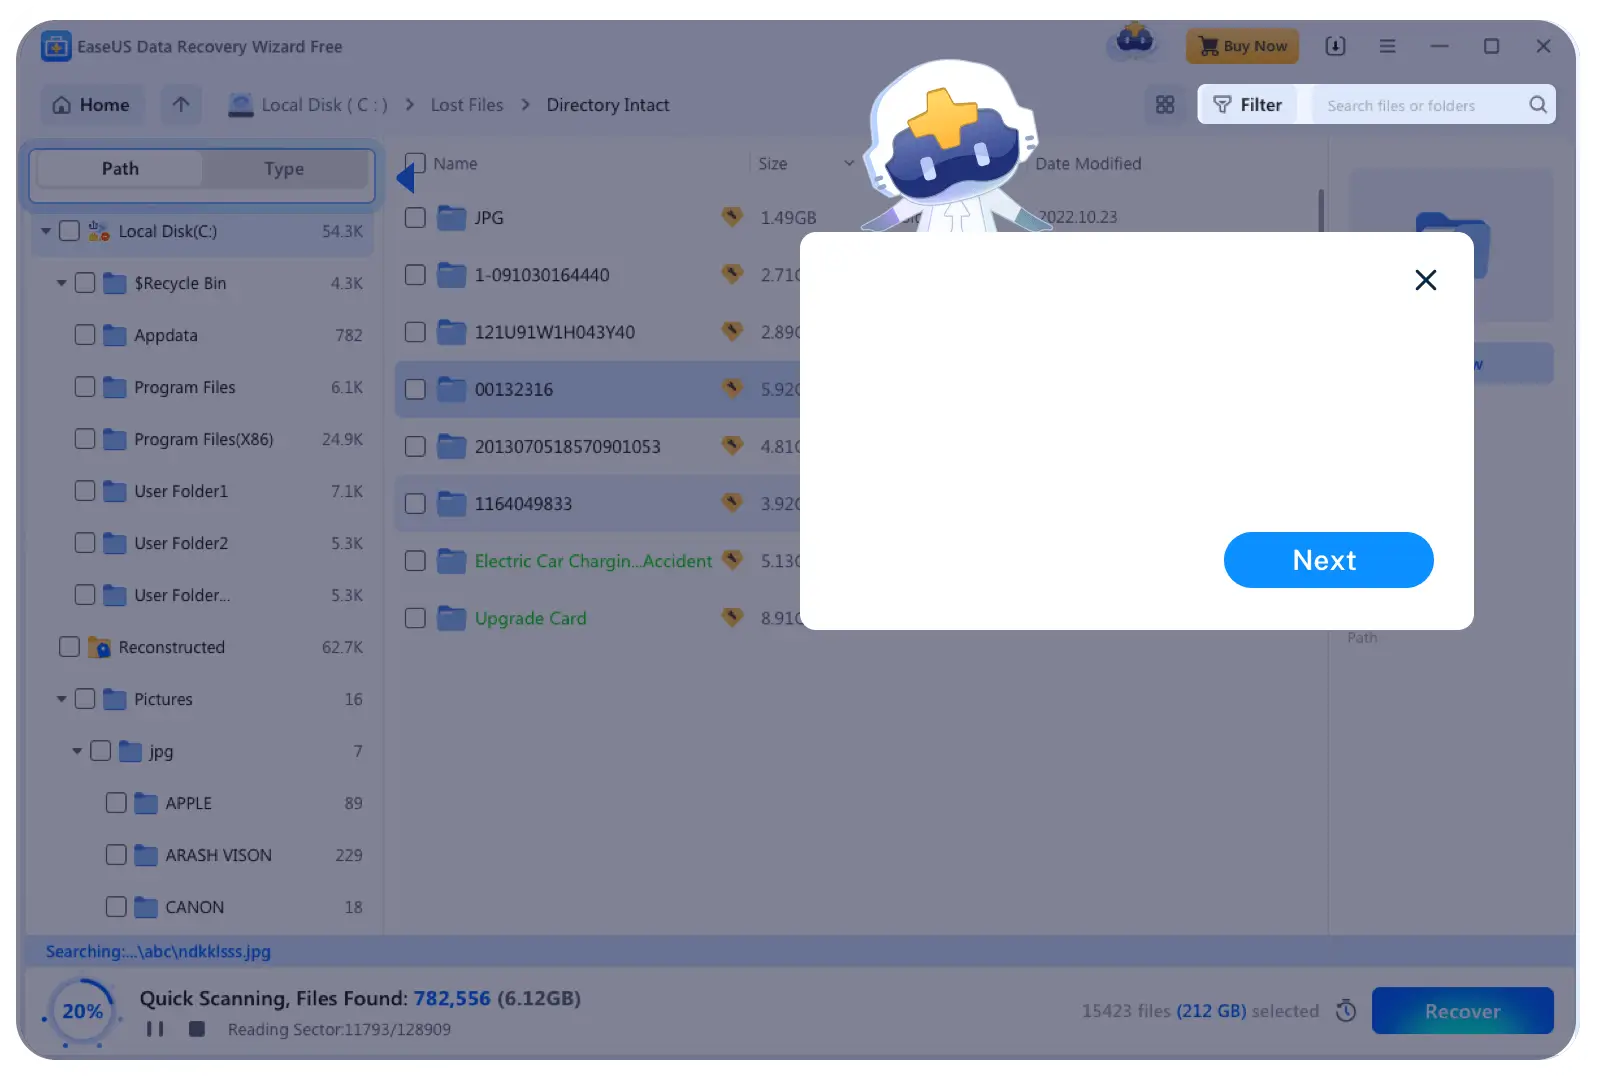Check the CANON folder checkbox
The width and height of the screenshot is (1600, 1080).
coord(116,907)
